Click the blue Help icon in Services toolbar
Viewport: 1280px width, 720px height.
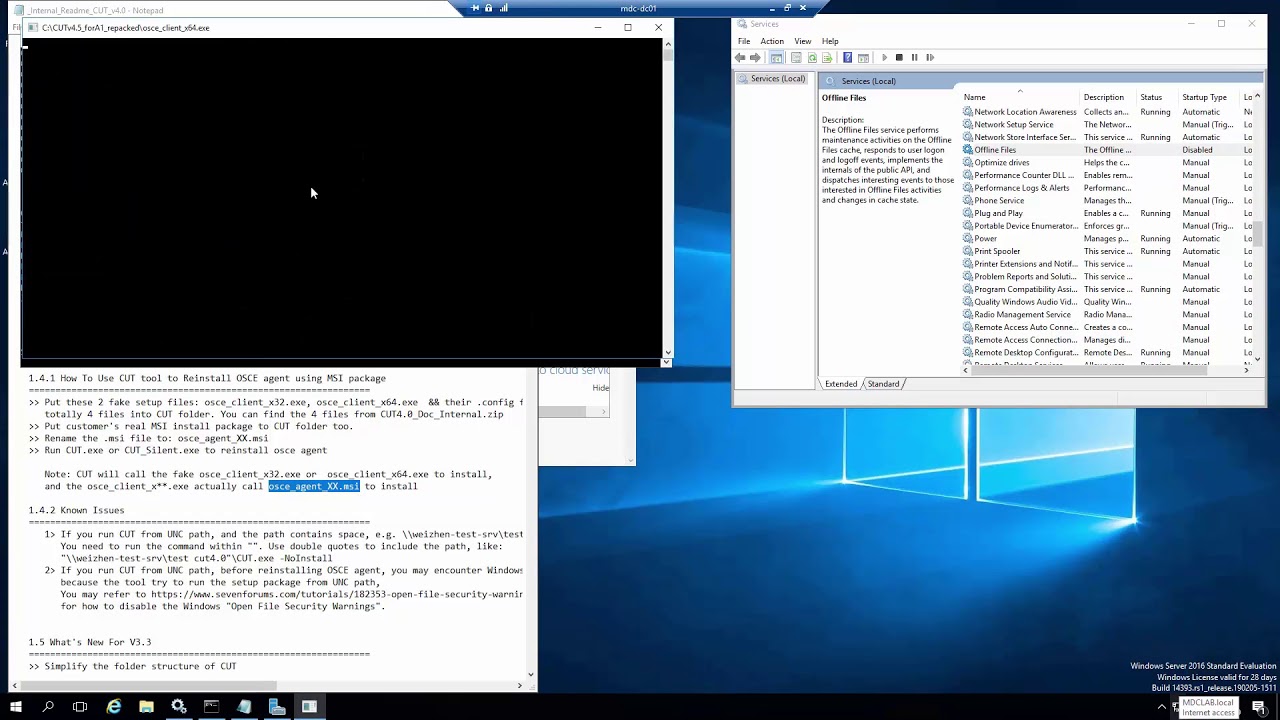point(848,57)
